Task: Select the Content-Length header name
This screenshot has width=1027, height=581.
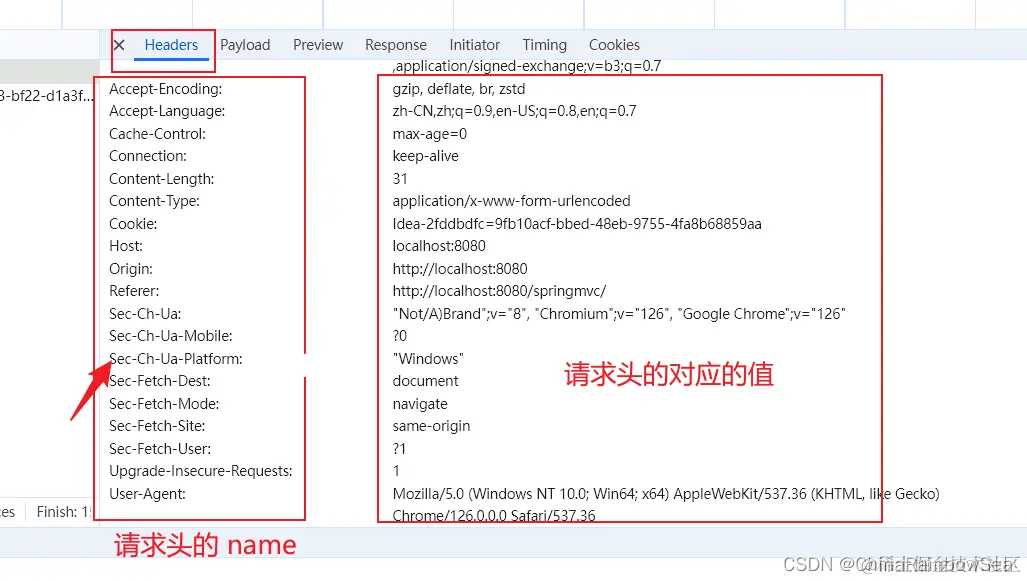Action: point(162,179)
